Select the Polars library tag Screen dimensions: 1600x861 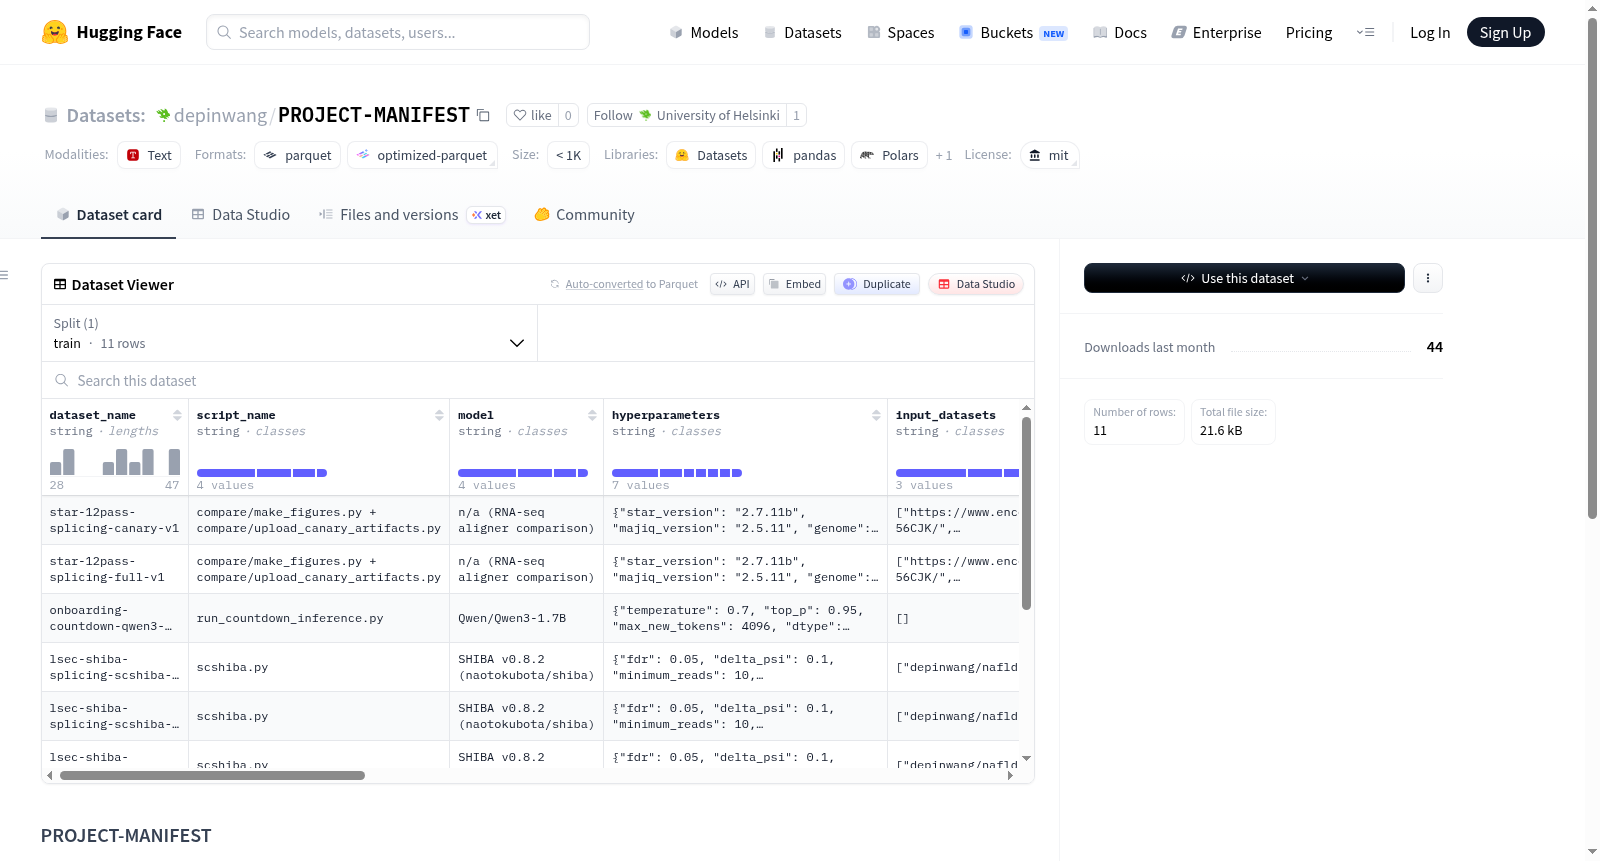click(890, 155)
